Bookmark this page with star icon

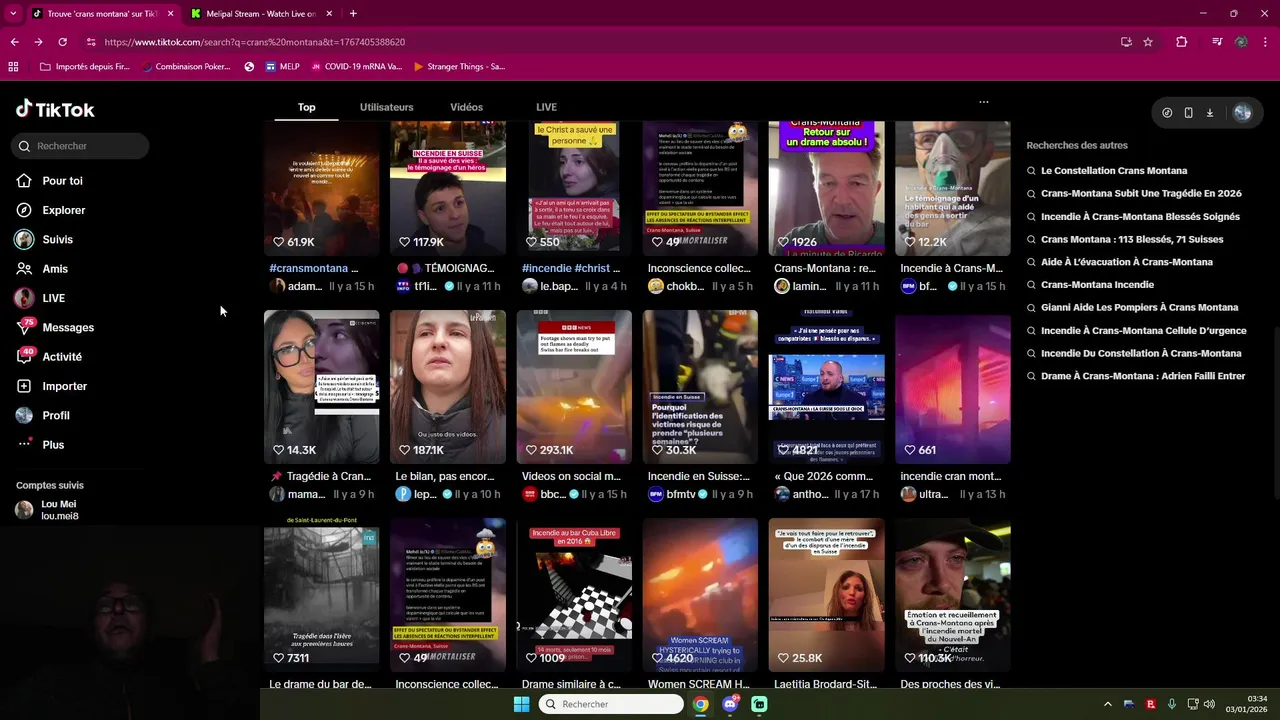coord(1148,42)
